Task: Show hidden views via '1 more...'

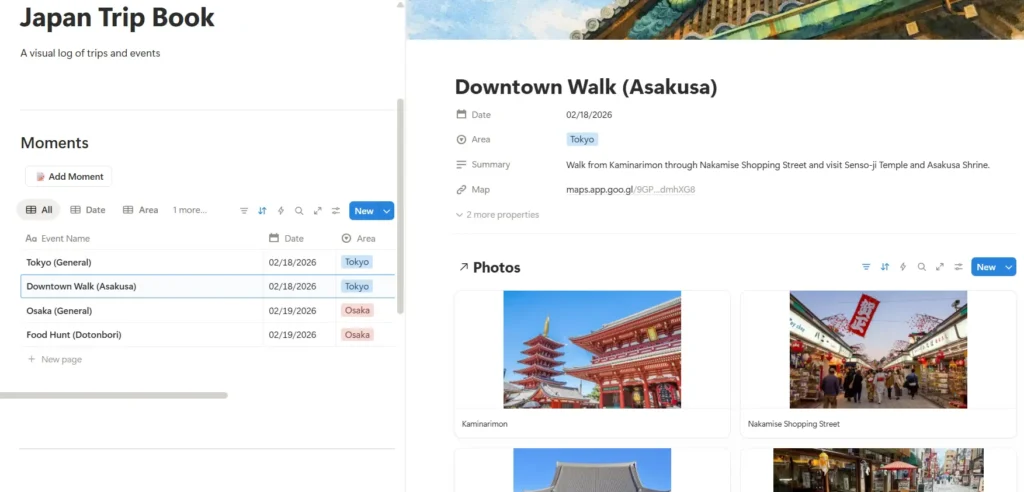Action: 189,210
